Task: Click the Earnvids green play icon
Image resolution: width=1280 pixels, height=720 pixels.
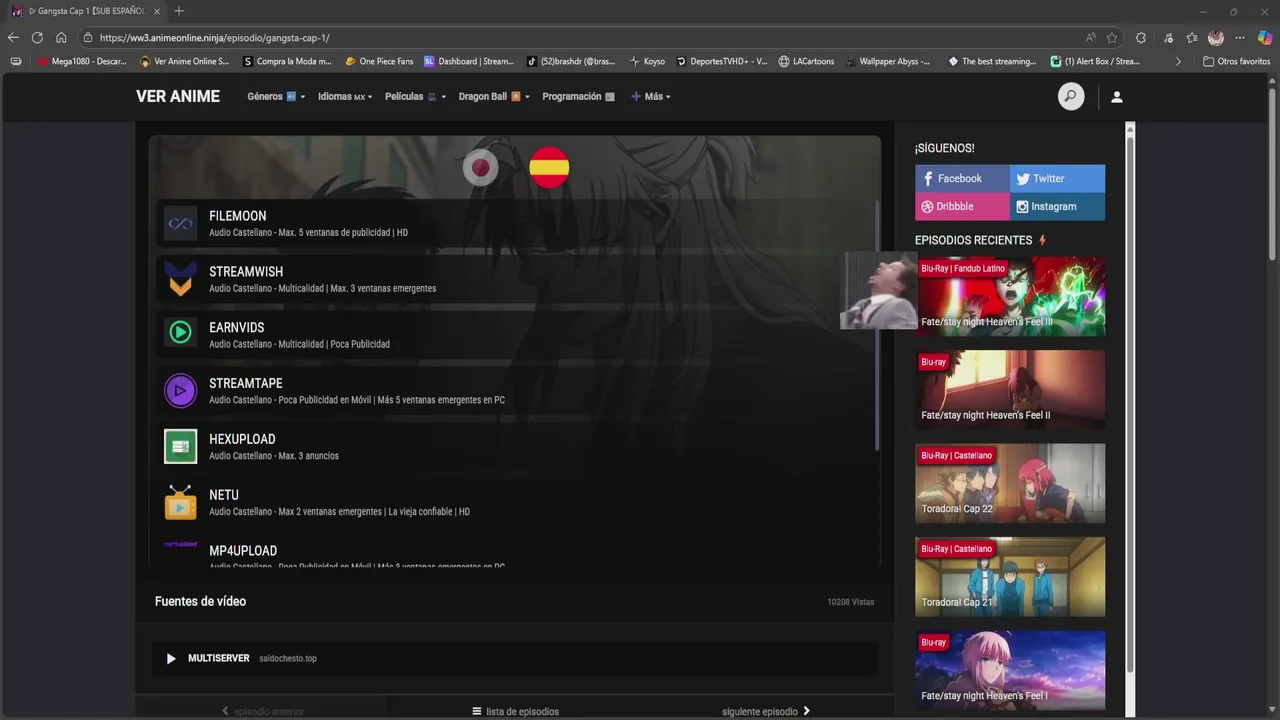Action: point(181,332)
